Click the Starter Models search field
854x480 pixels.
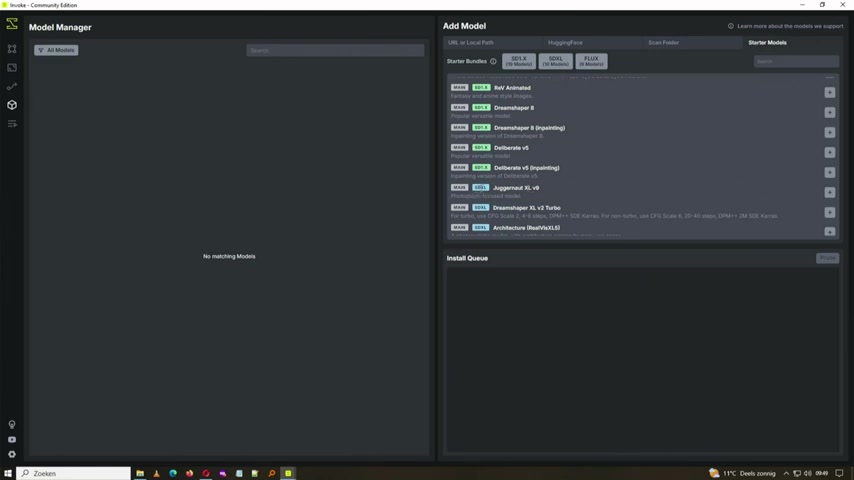[796, 62]
